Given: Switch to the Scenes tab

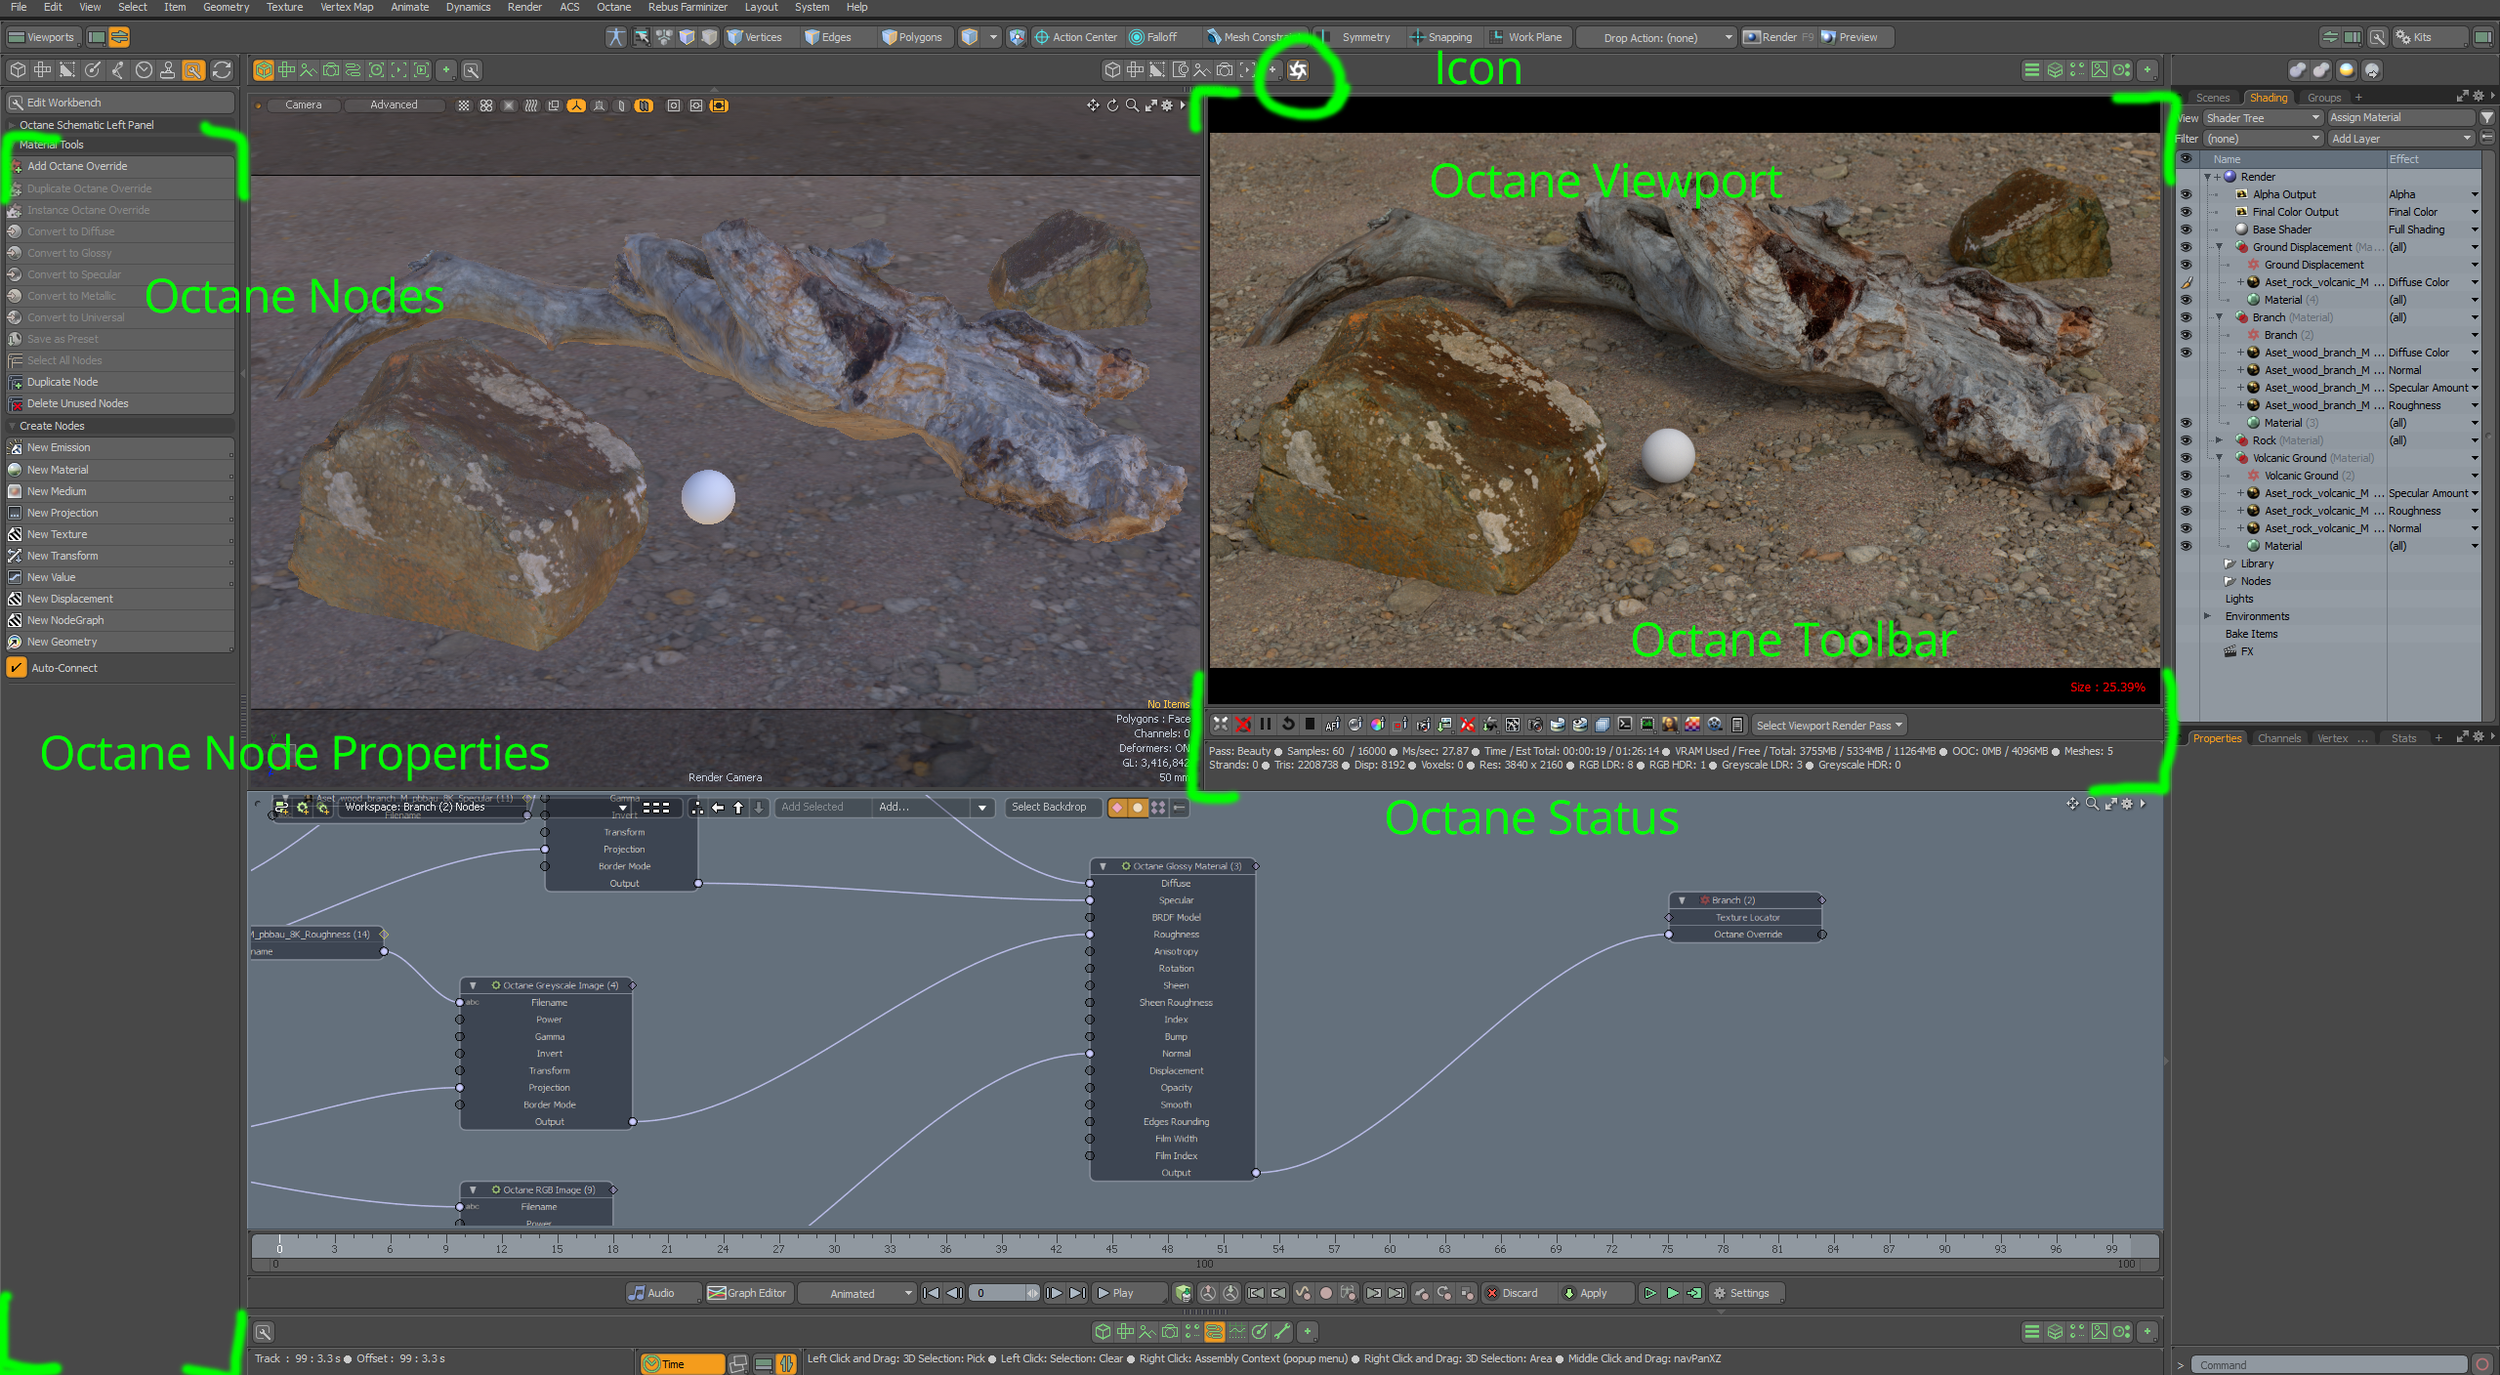Looking at the screenshot, I should pos(2212,97).
